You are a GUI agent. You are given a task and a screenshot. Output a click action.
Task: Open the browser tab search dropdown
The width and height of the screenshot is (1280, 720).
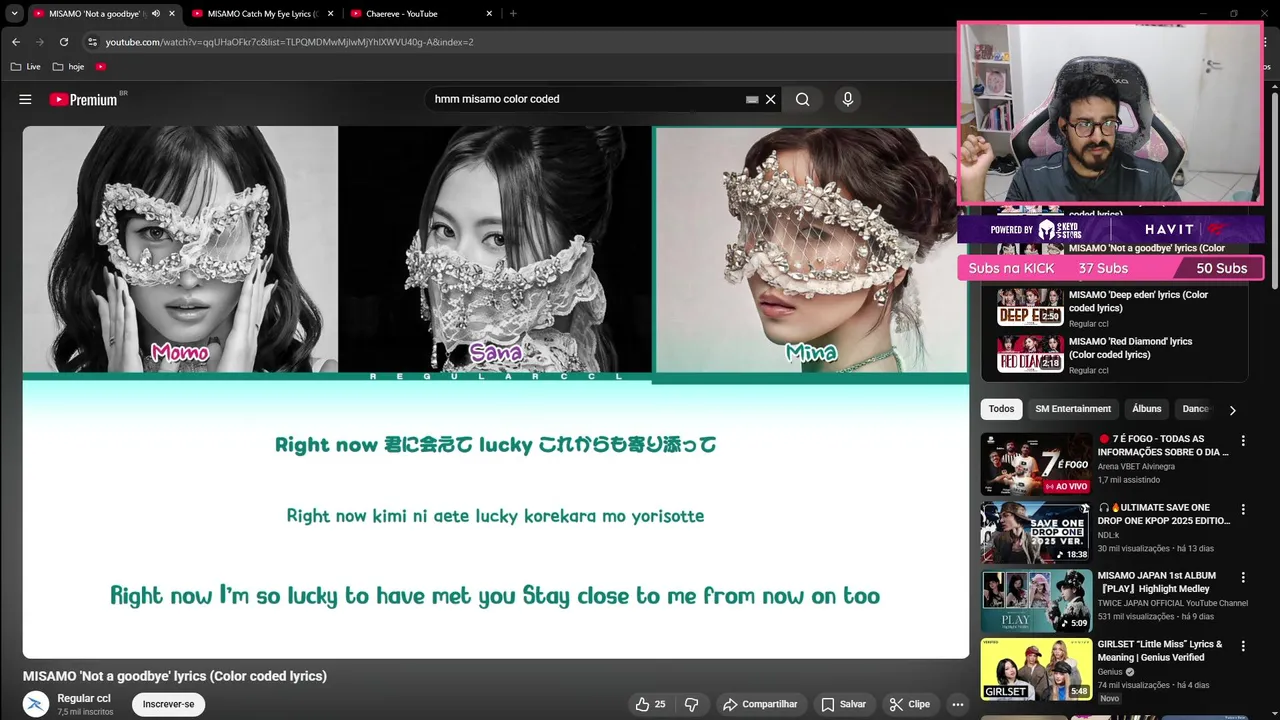14,13
